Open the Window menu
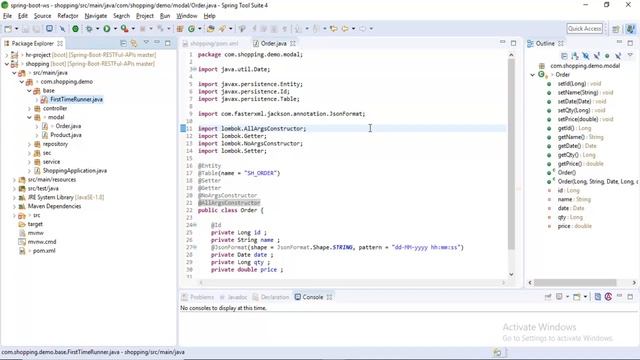Viewport: 640px width, 360px height. pyautogui.click(x=187, y=16)
